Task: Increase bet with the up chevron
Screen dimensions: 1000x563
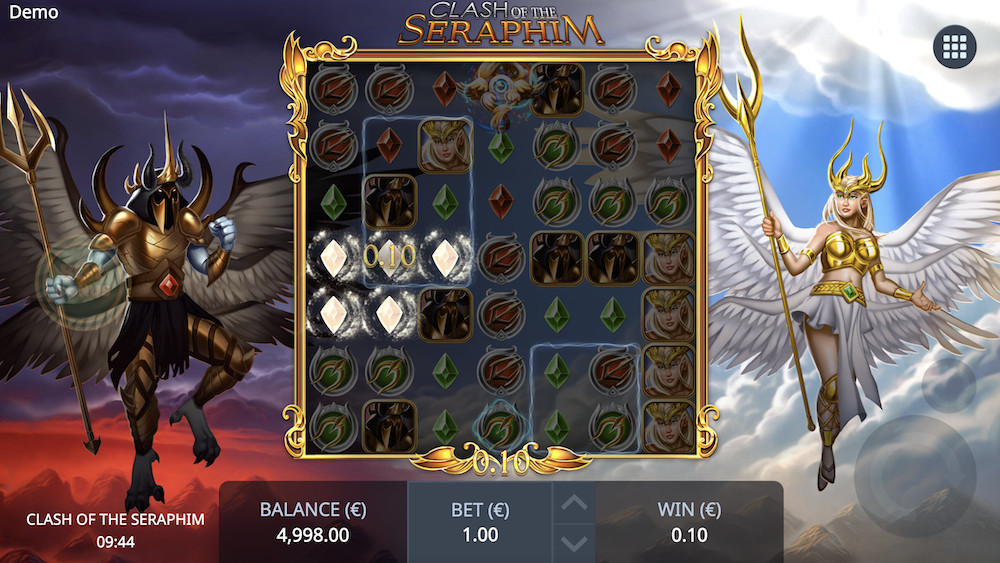Action: point(574,503)
